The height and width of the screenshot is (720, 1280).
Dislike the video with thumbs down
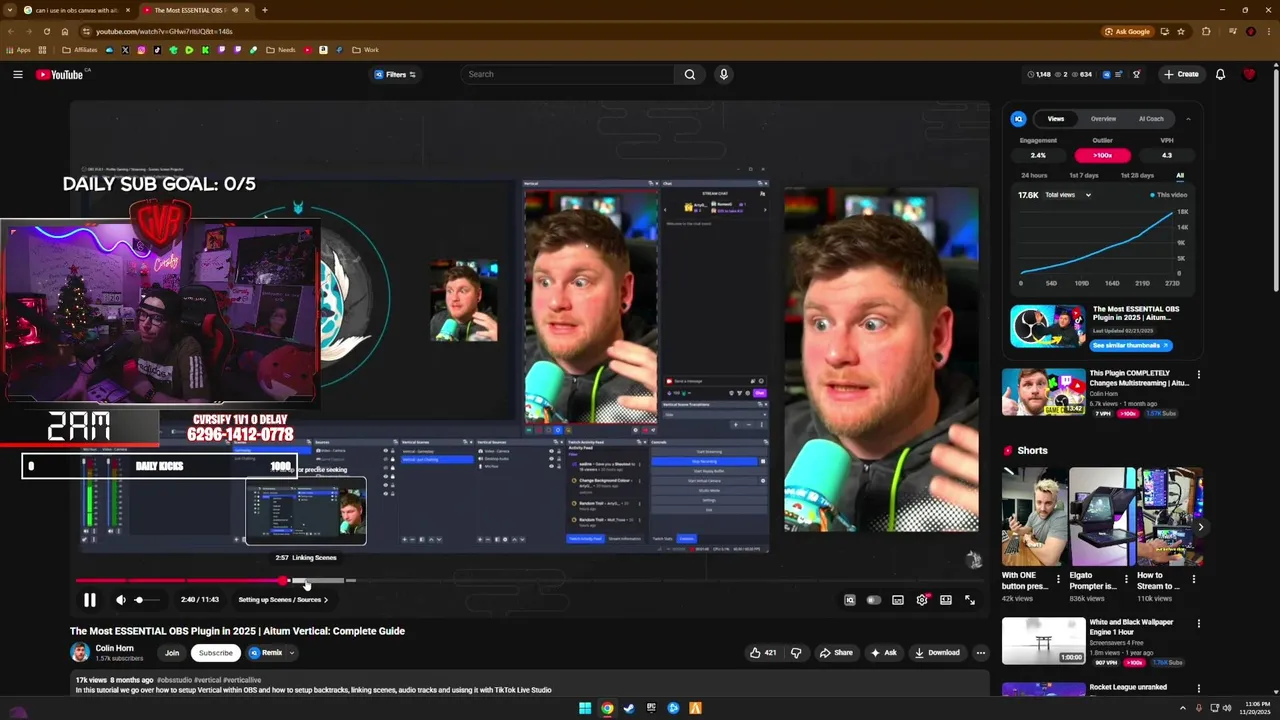(796, 653)
